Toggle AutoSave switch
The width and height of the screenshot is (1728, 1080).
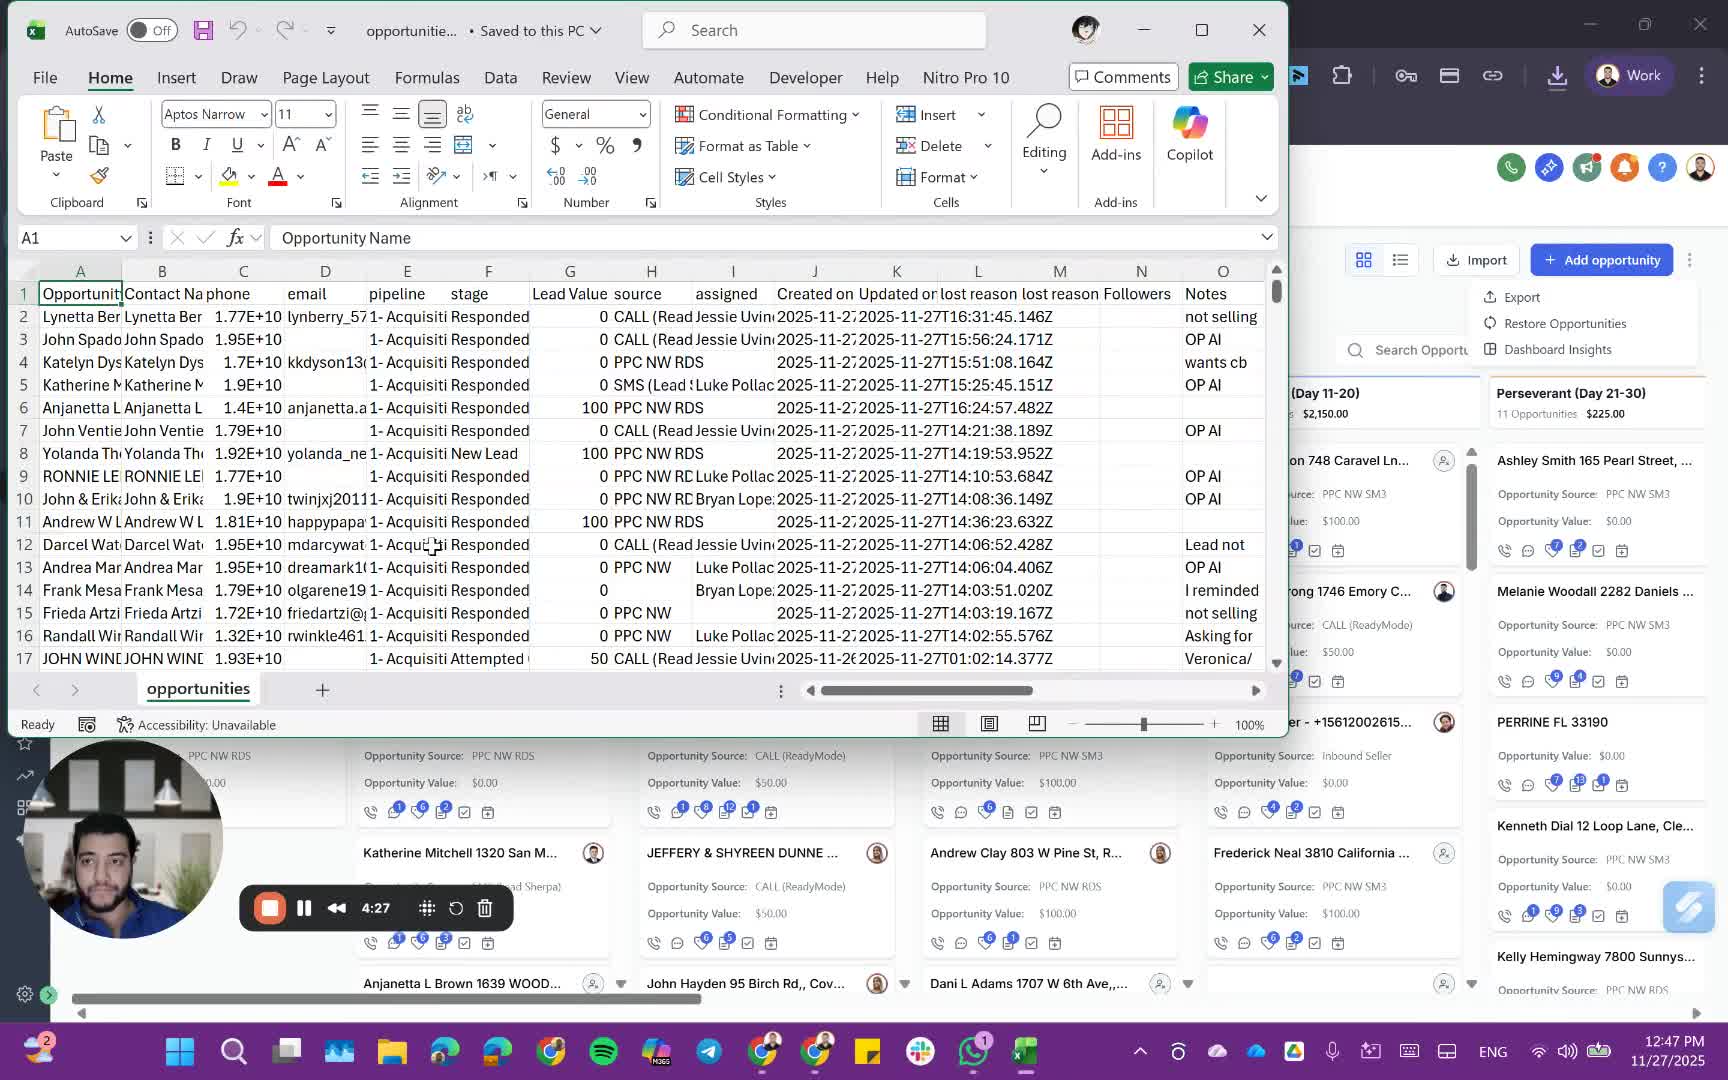click(x=152, y=30)
